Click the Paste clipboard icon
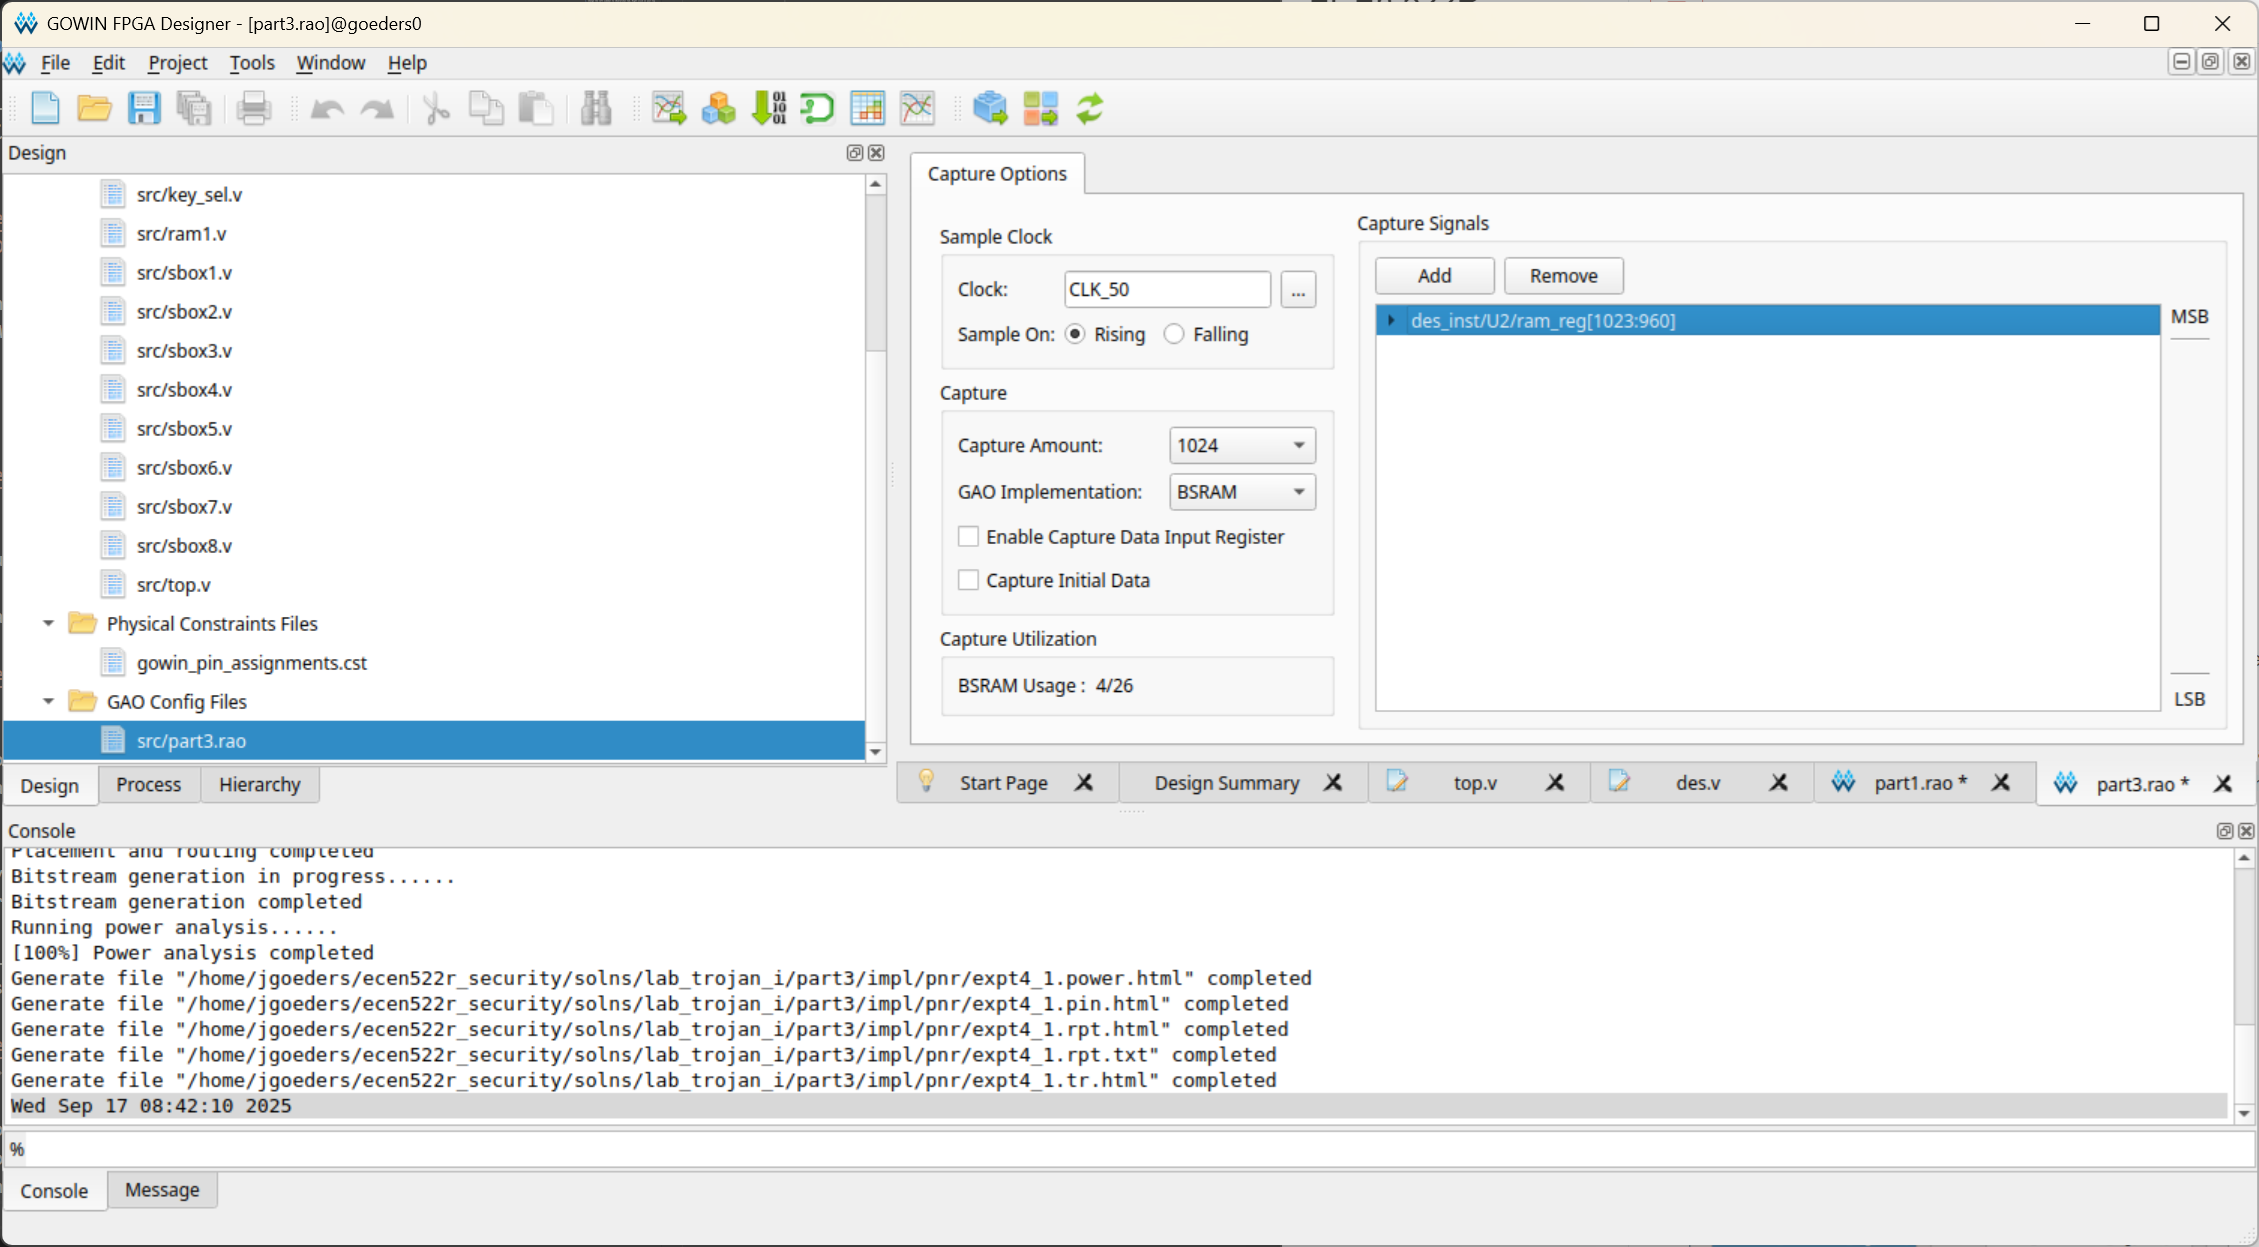 click(x=536, y=108)
